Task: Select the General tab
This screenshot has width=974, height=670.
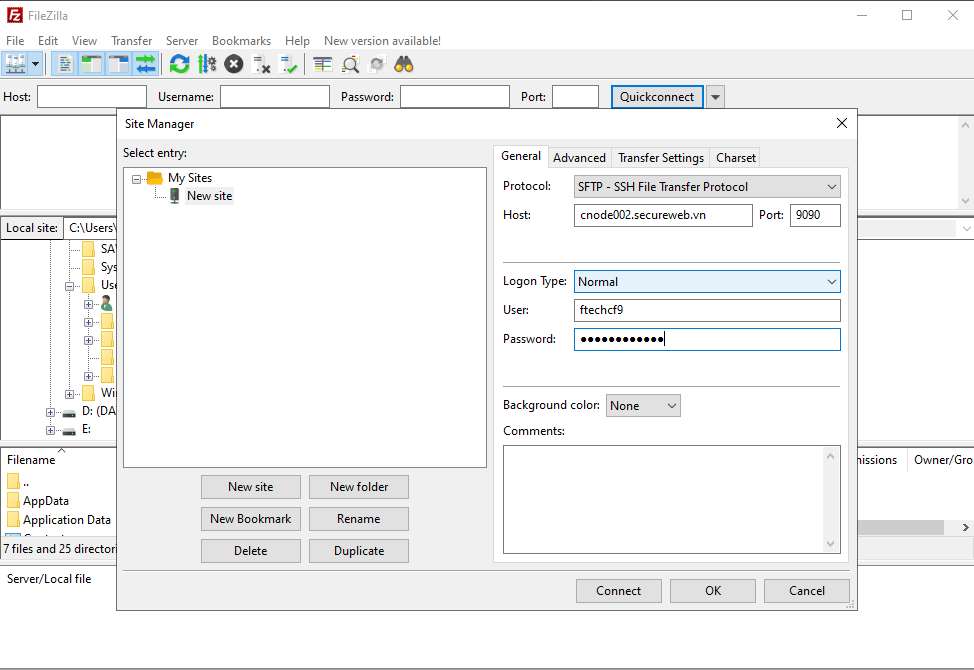Action: (521, 156)
